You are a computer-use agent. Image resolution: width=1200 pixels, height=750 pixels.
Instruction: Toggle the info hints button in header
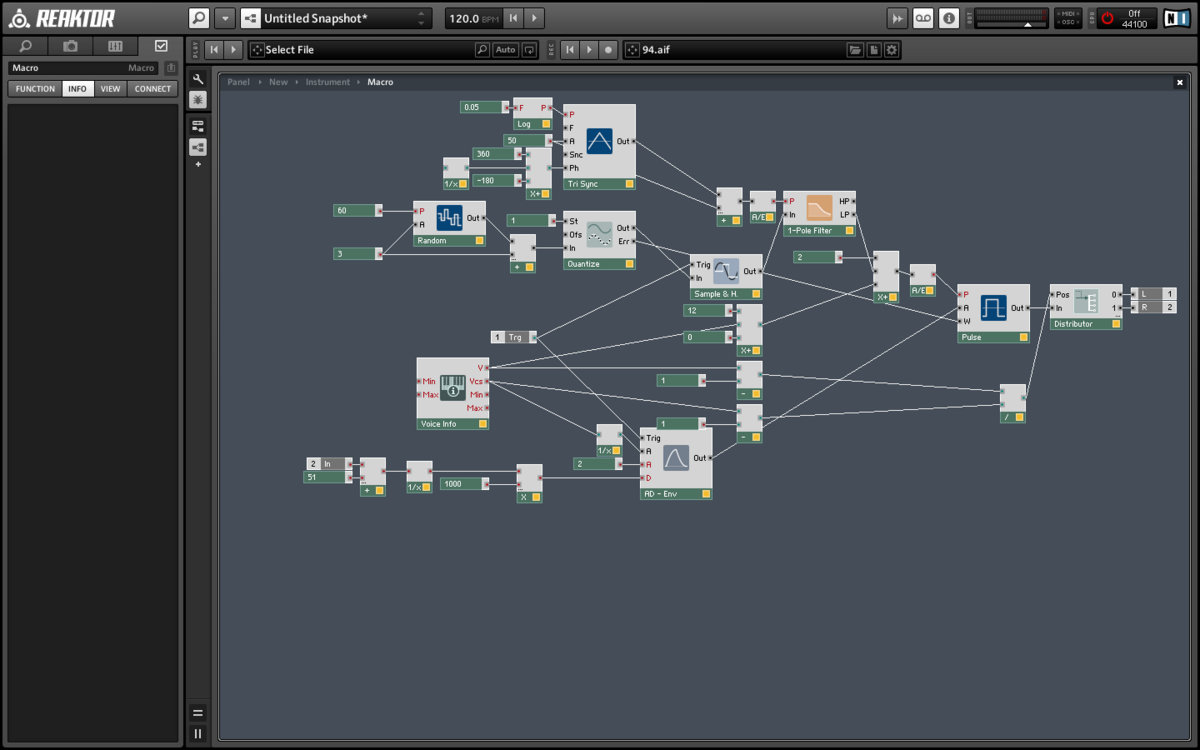[x=949, y=18]
